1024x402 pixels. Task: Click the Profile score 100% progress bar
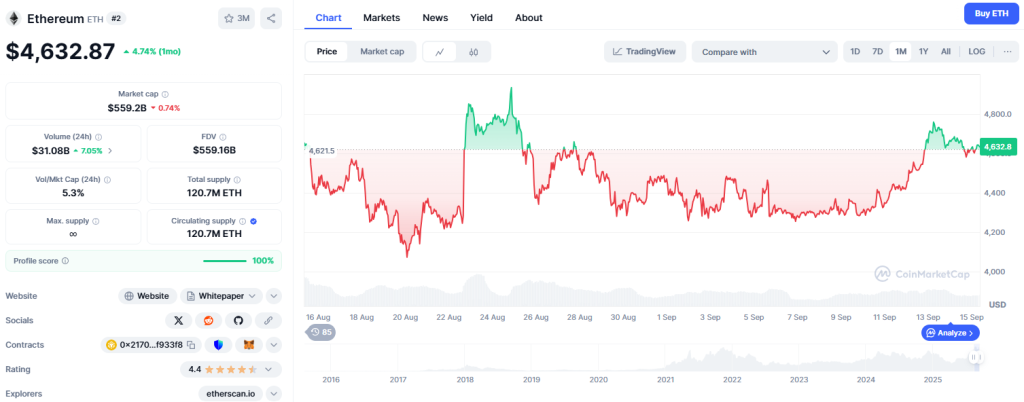click(225, 261)
